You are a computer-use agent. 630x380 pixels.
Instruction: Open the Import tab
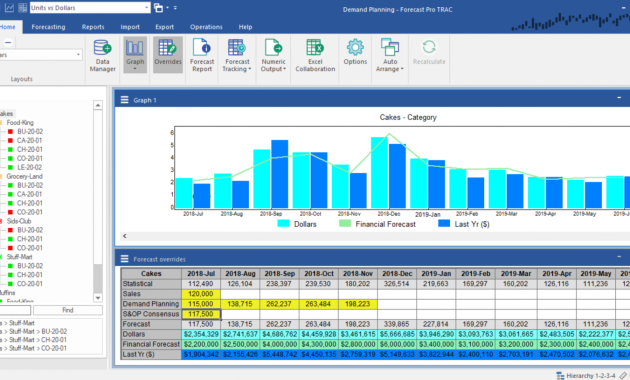pyautogui.click(x=130, y=27)
